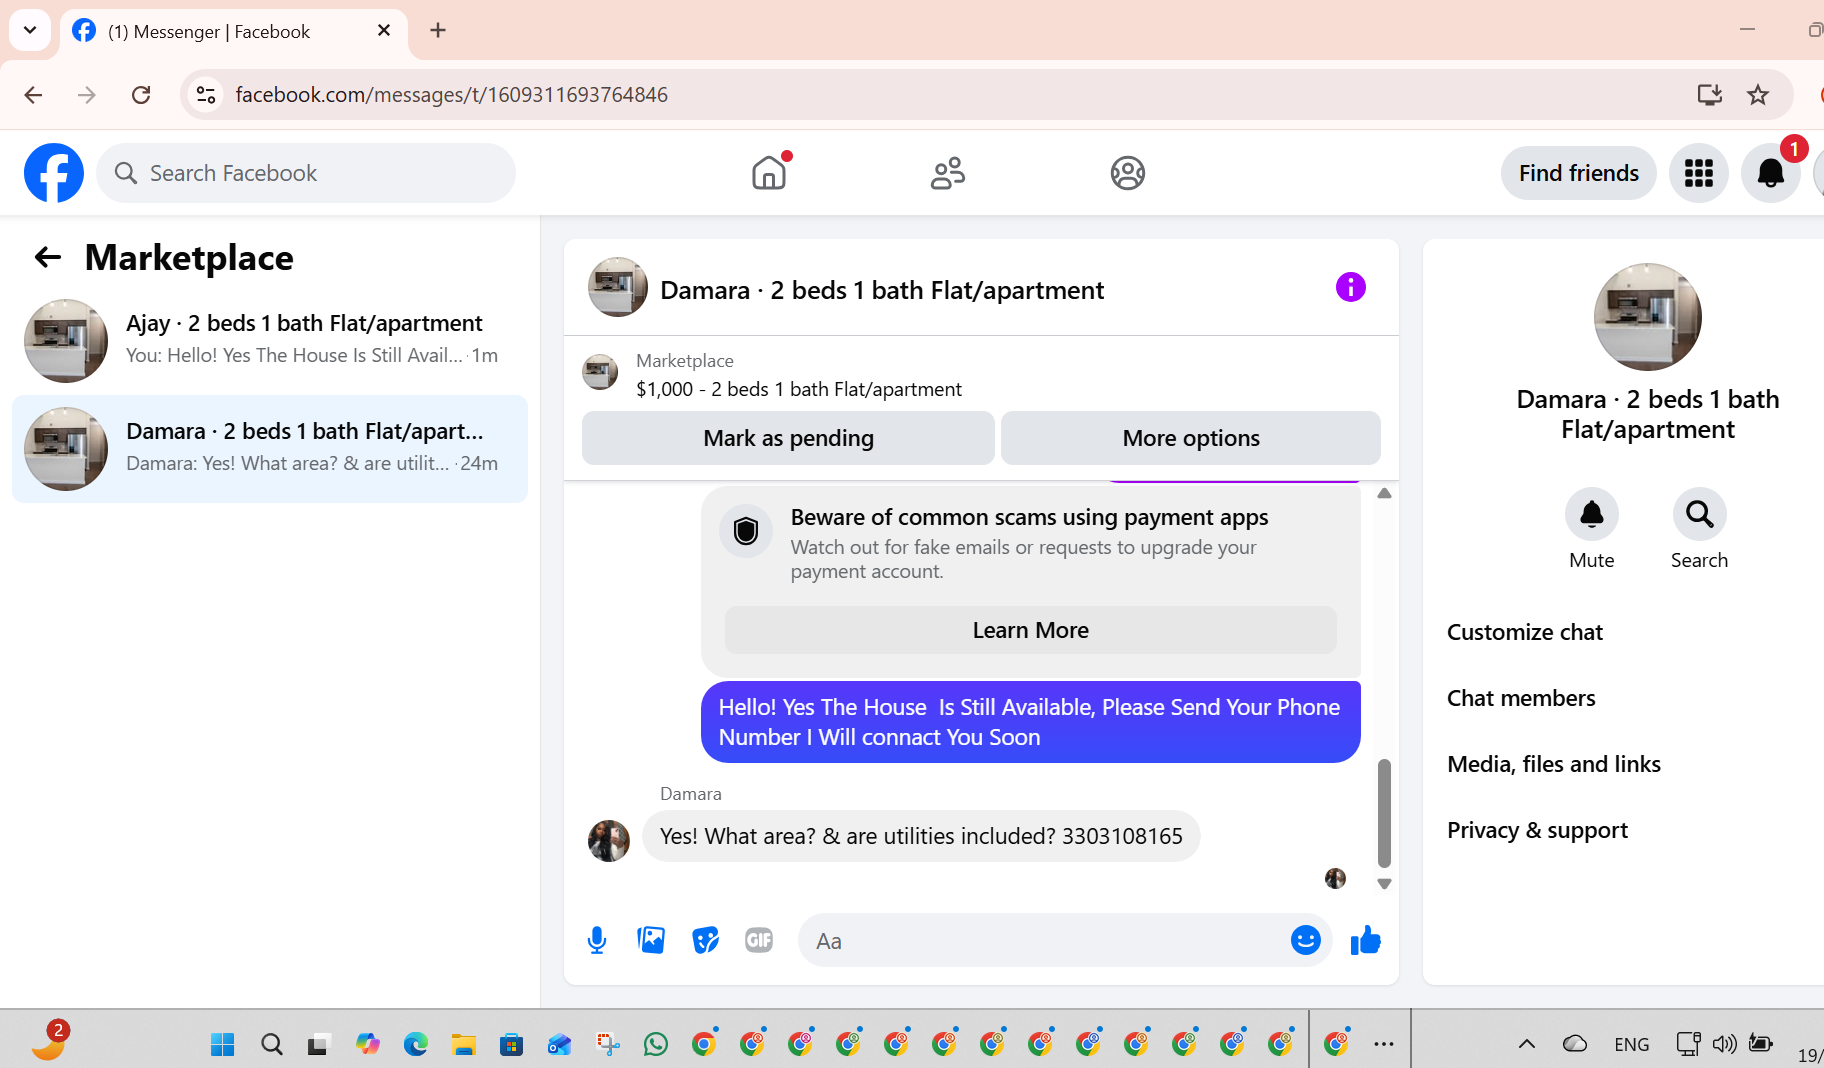Click the browser reload icon
The width and height of the screenshot is (1824, 1068).
pos(141,95)
